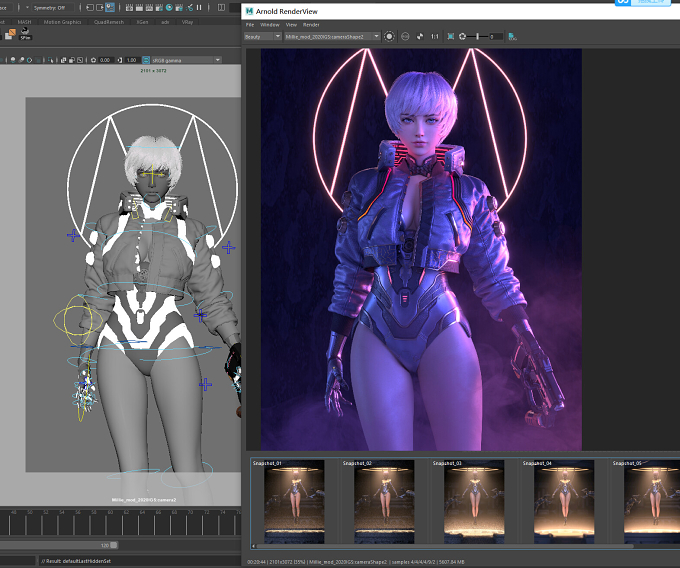Toggle X-ray joints icon in viewport toolbar
This screenshot has height=568, width=680.
click(80, 60)
